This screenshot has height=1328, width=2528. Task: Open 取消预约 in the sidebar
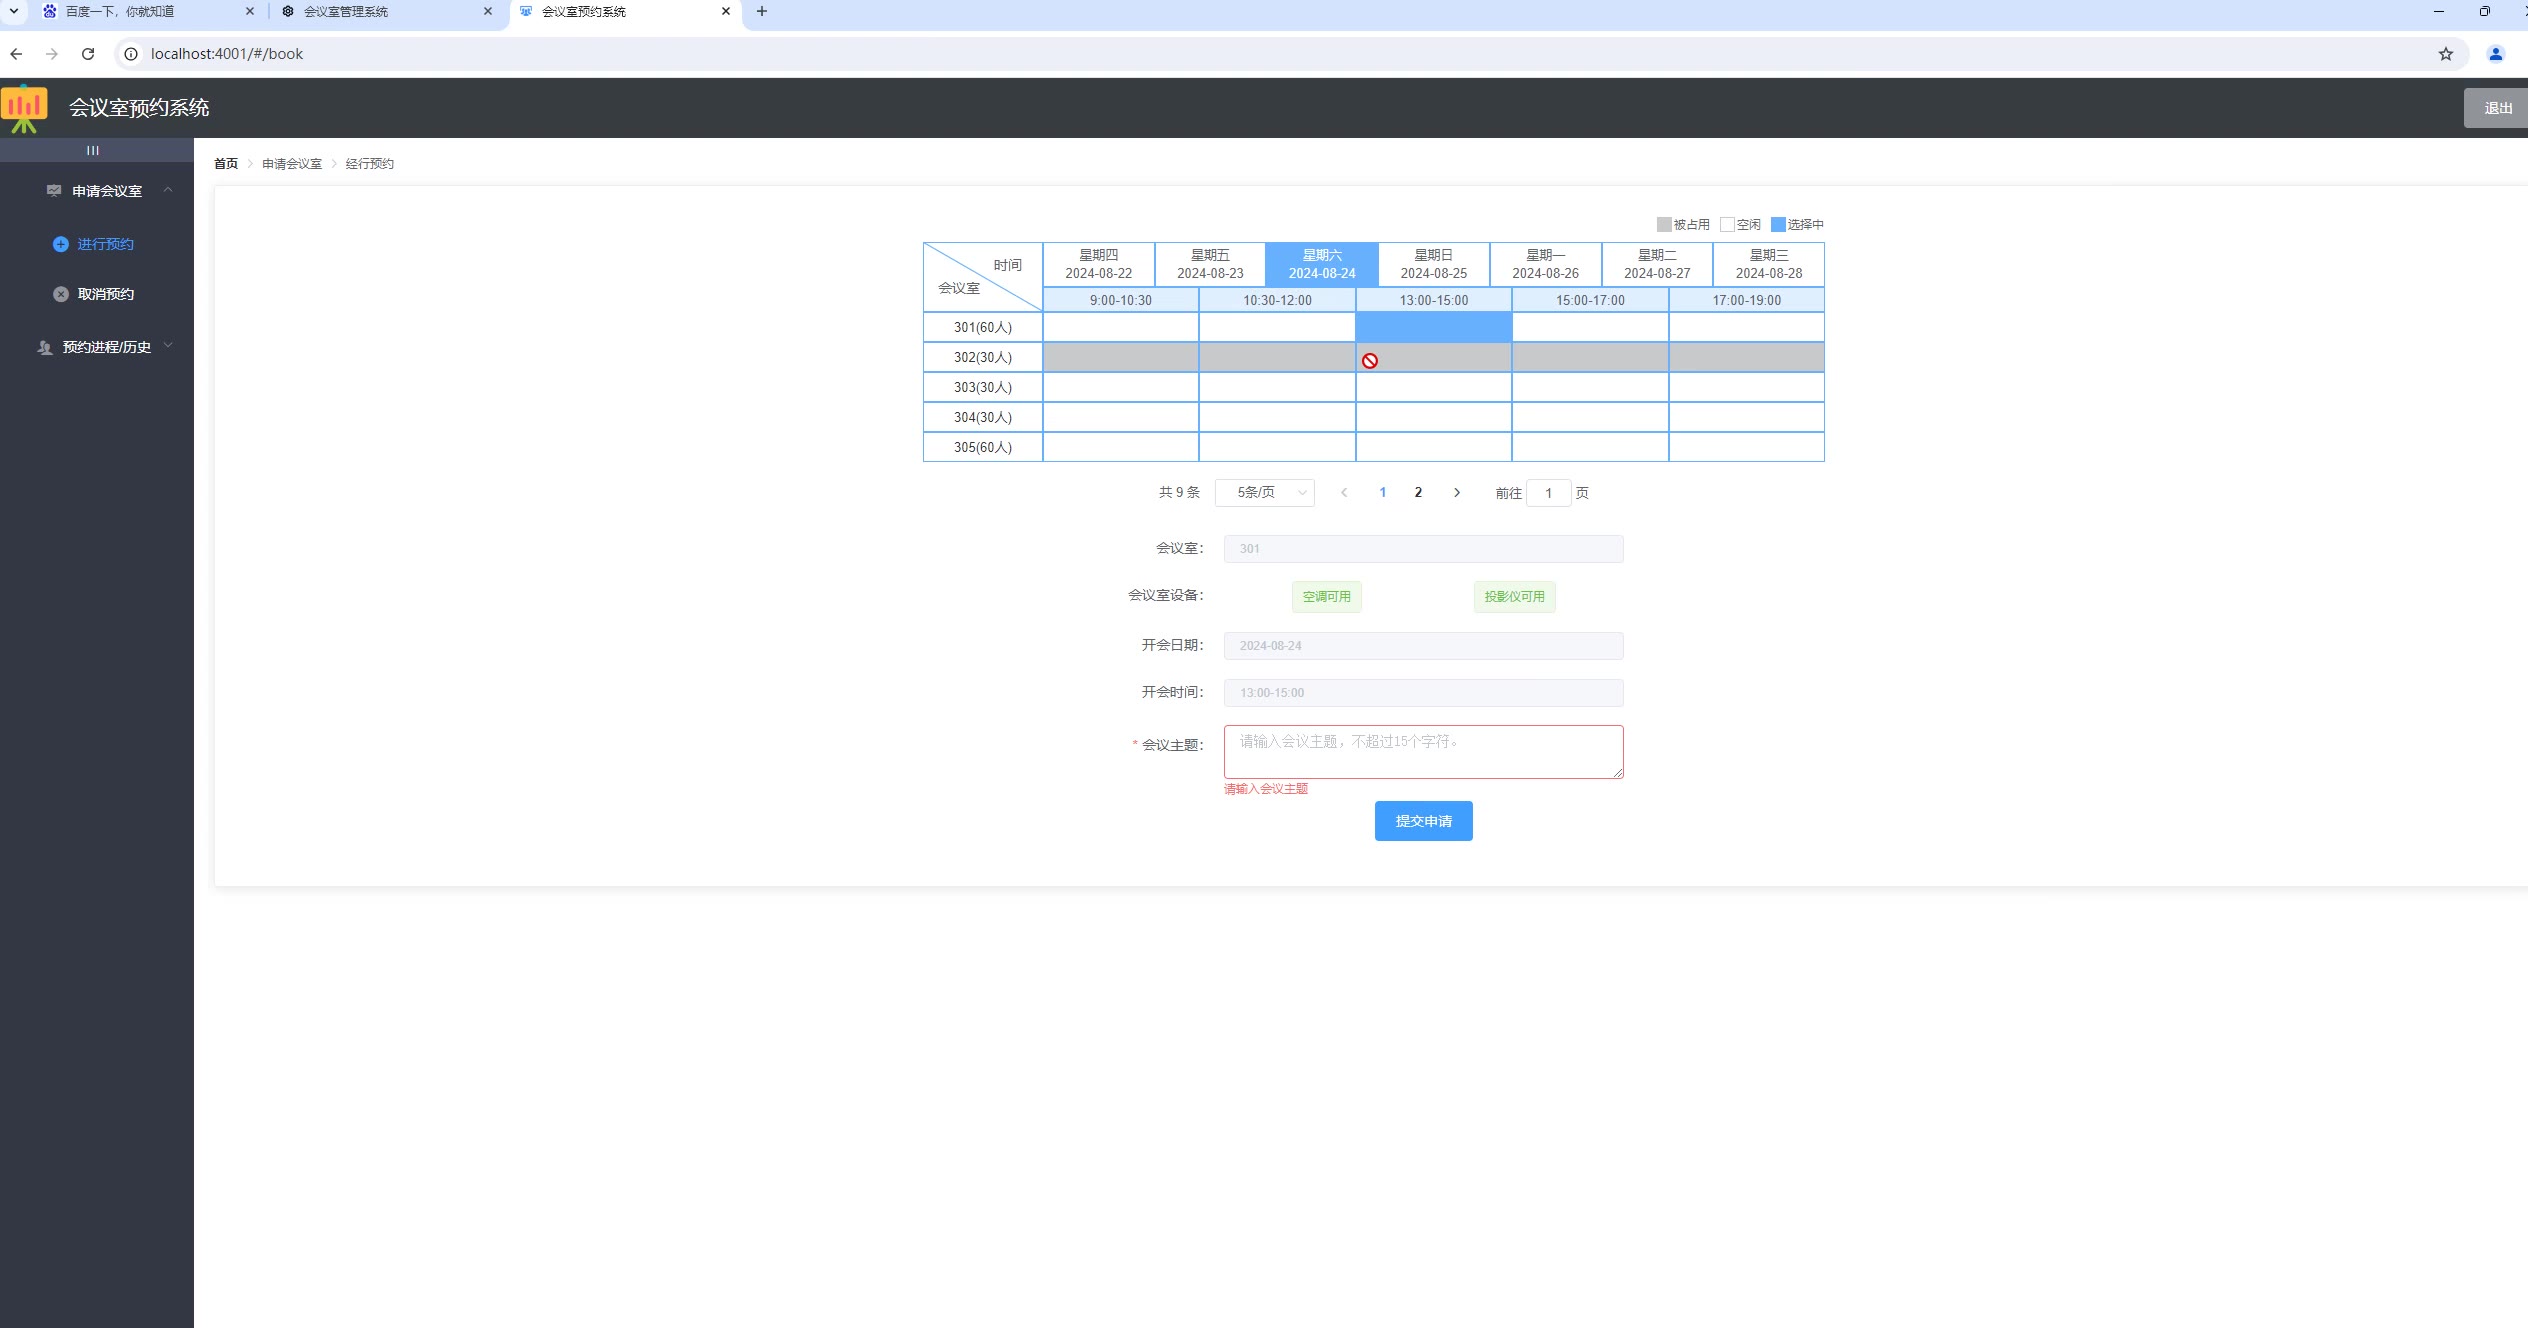tap(105, 294)
